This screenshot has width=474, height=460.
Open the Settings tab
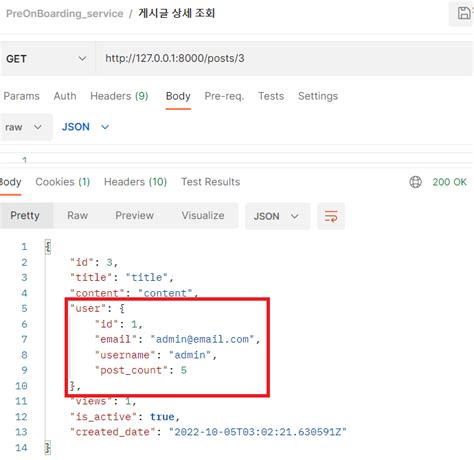[x=318, y=96]
